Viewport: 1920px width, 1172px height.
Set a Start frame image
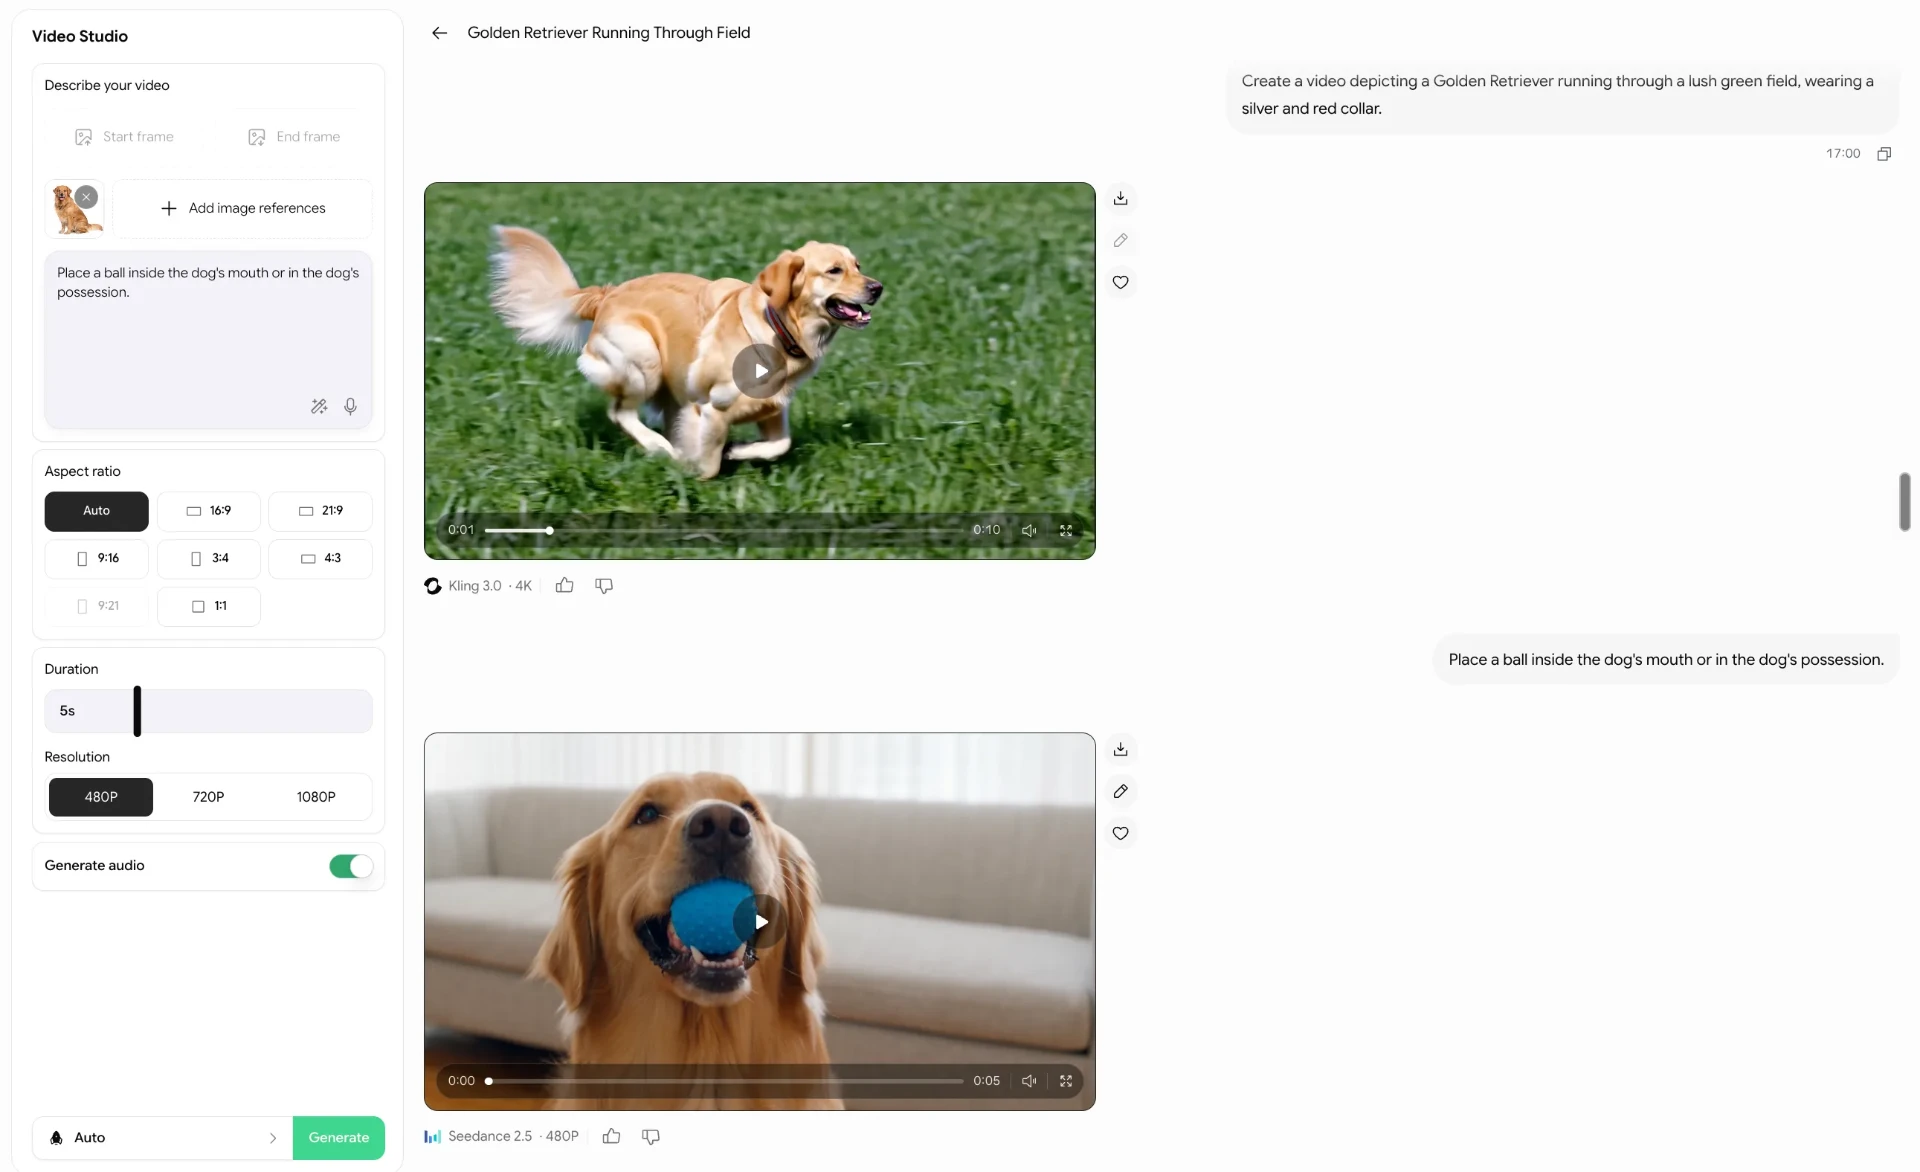124,137
